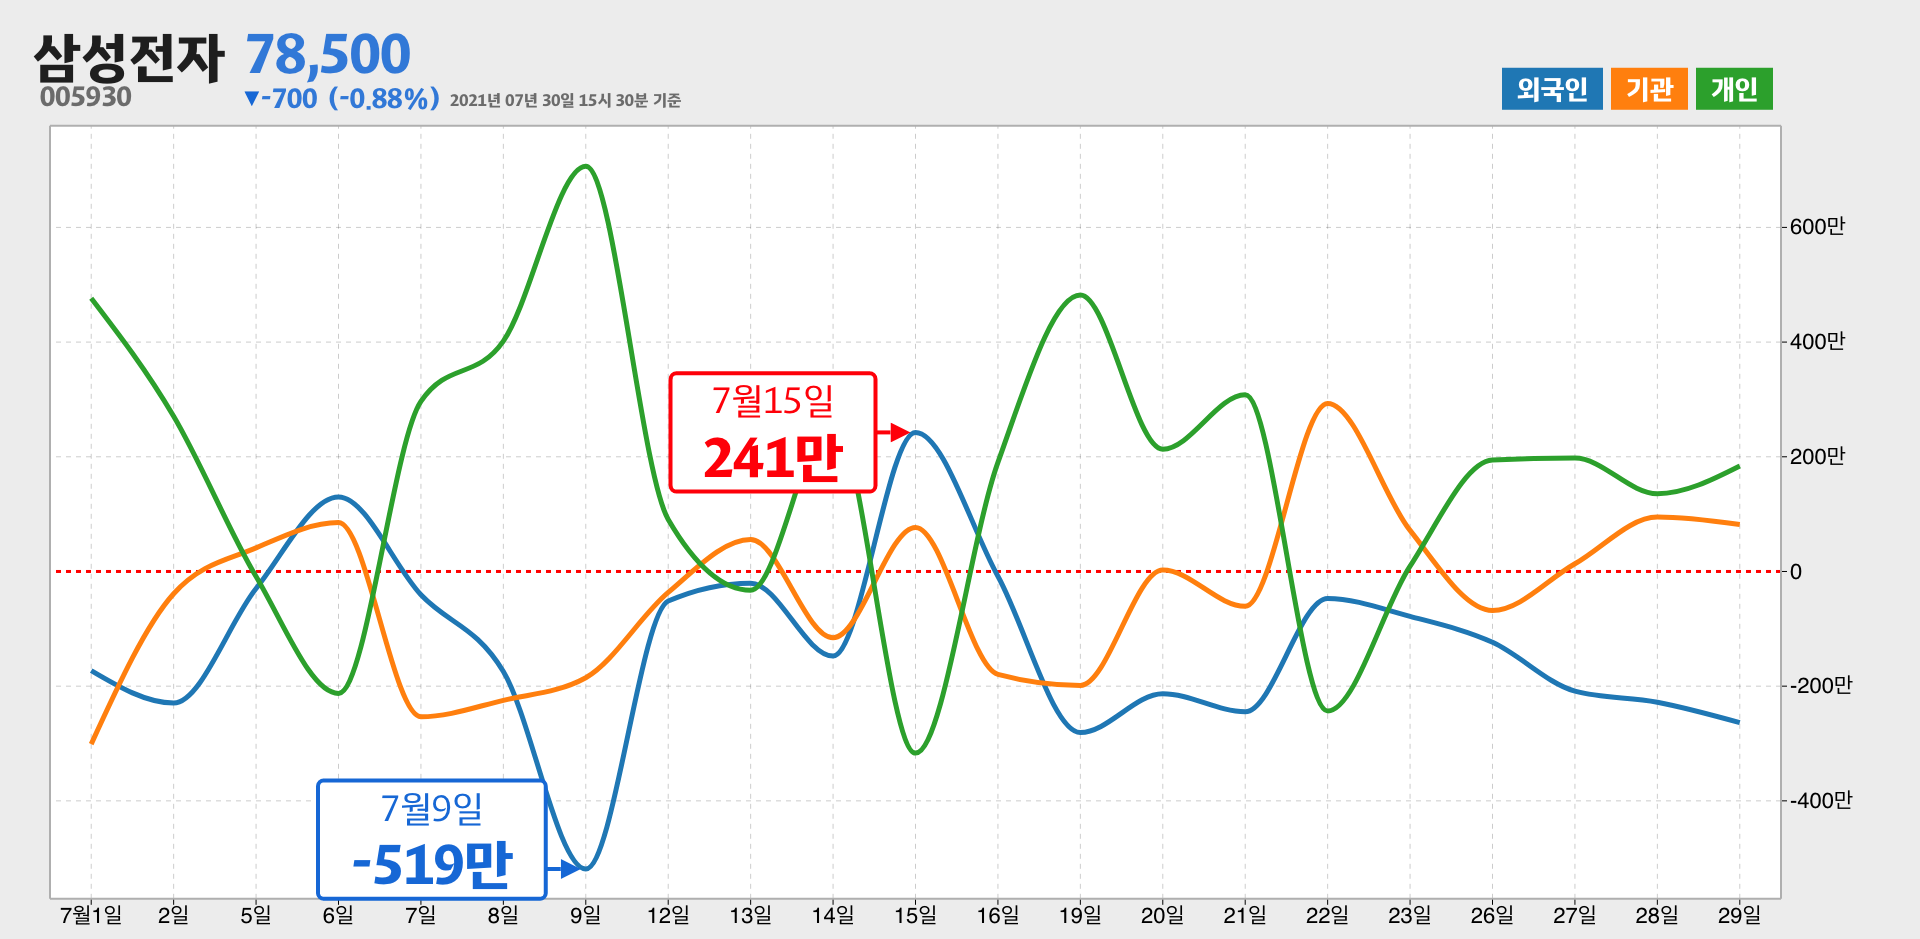1920x939 pixels.
Task: Click the 외국인 legend button
Action: [x=1552, y=89]
